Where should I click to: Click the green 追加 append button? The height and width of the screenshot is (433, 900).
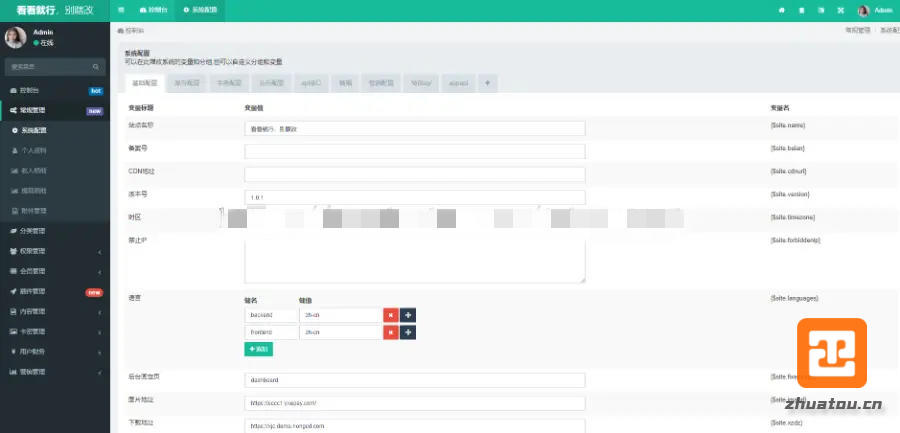point(258,349)
